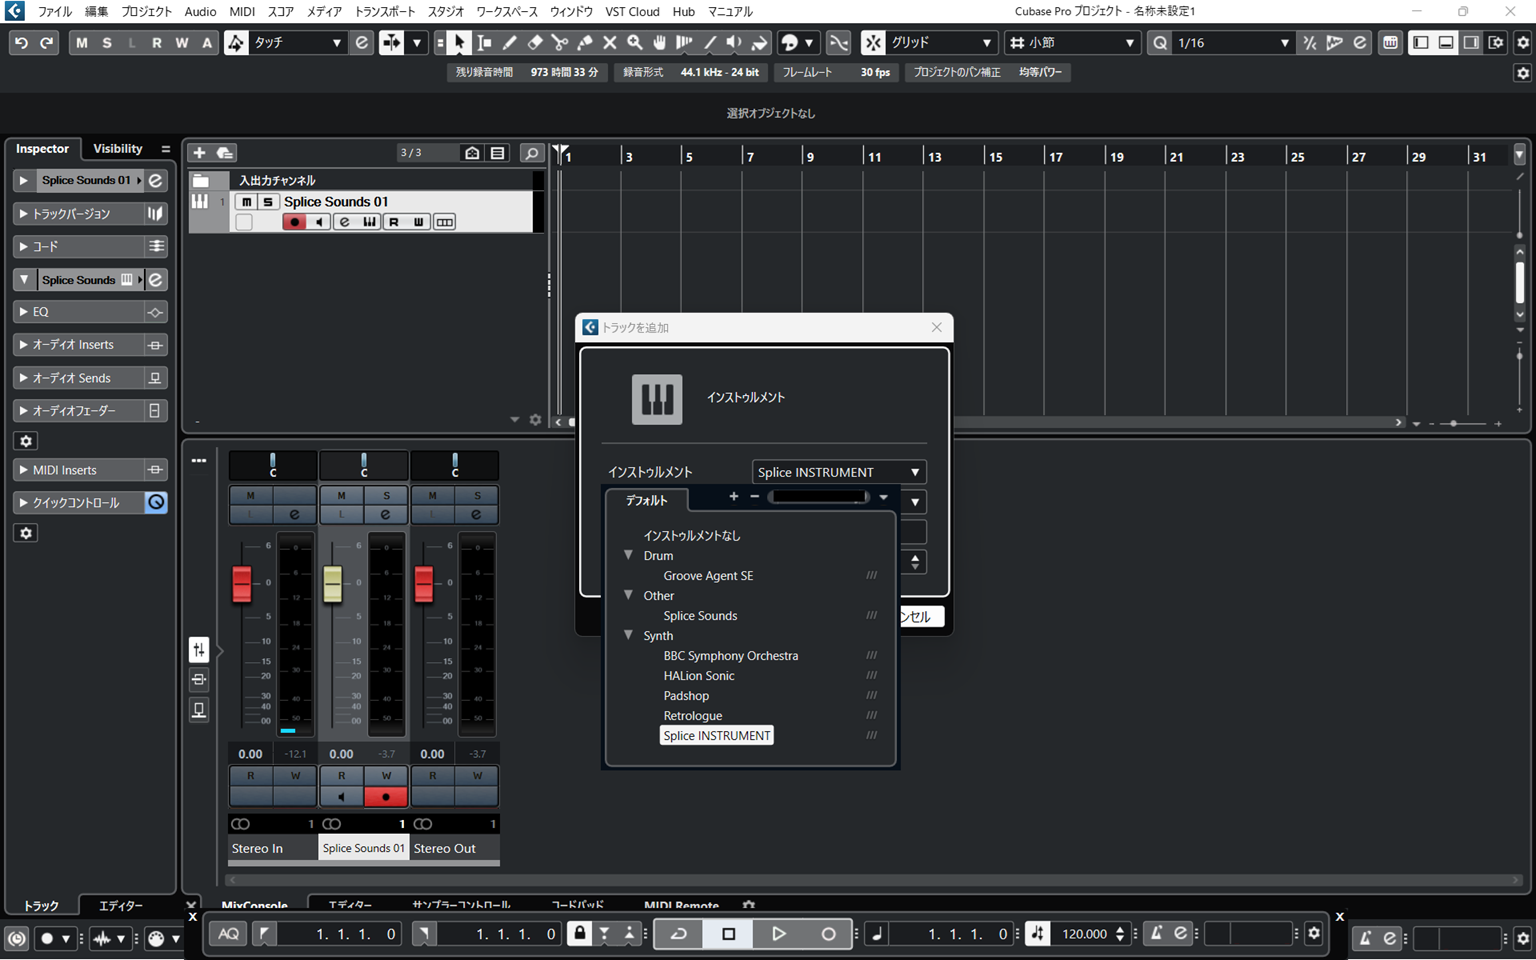Click the tempo 120.000 field

1084,934
